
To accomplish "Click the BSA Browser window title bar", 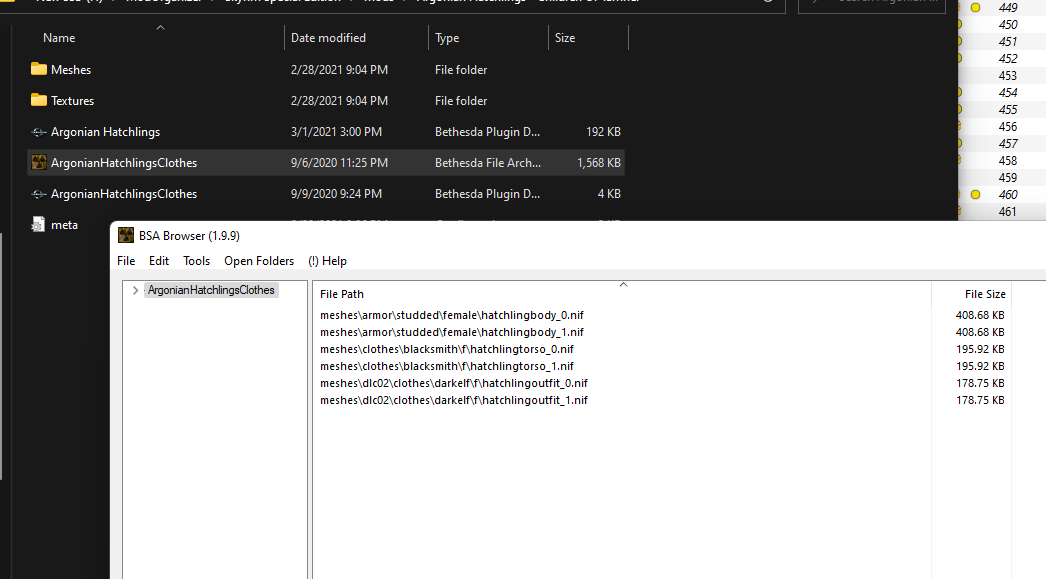I will 578,235.
